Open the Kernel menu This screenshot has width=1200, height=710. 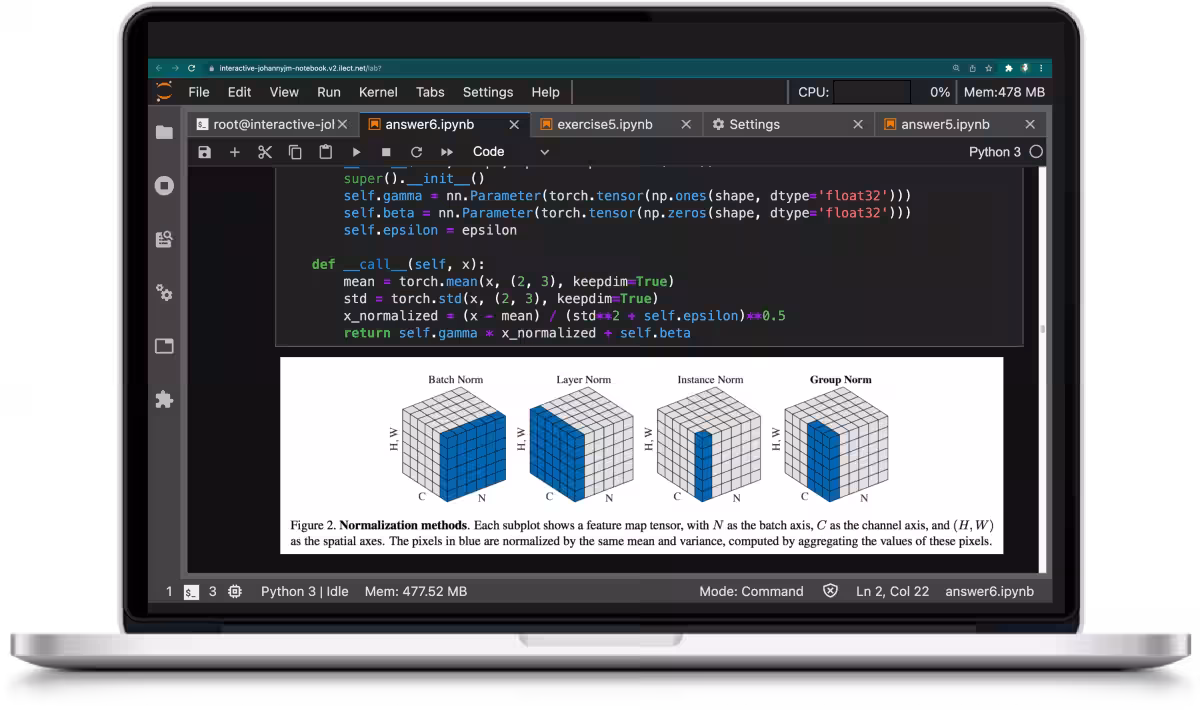click(378, 92)
